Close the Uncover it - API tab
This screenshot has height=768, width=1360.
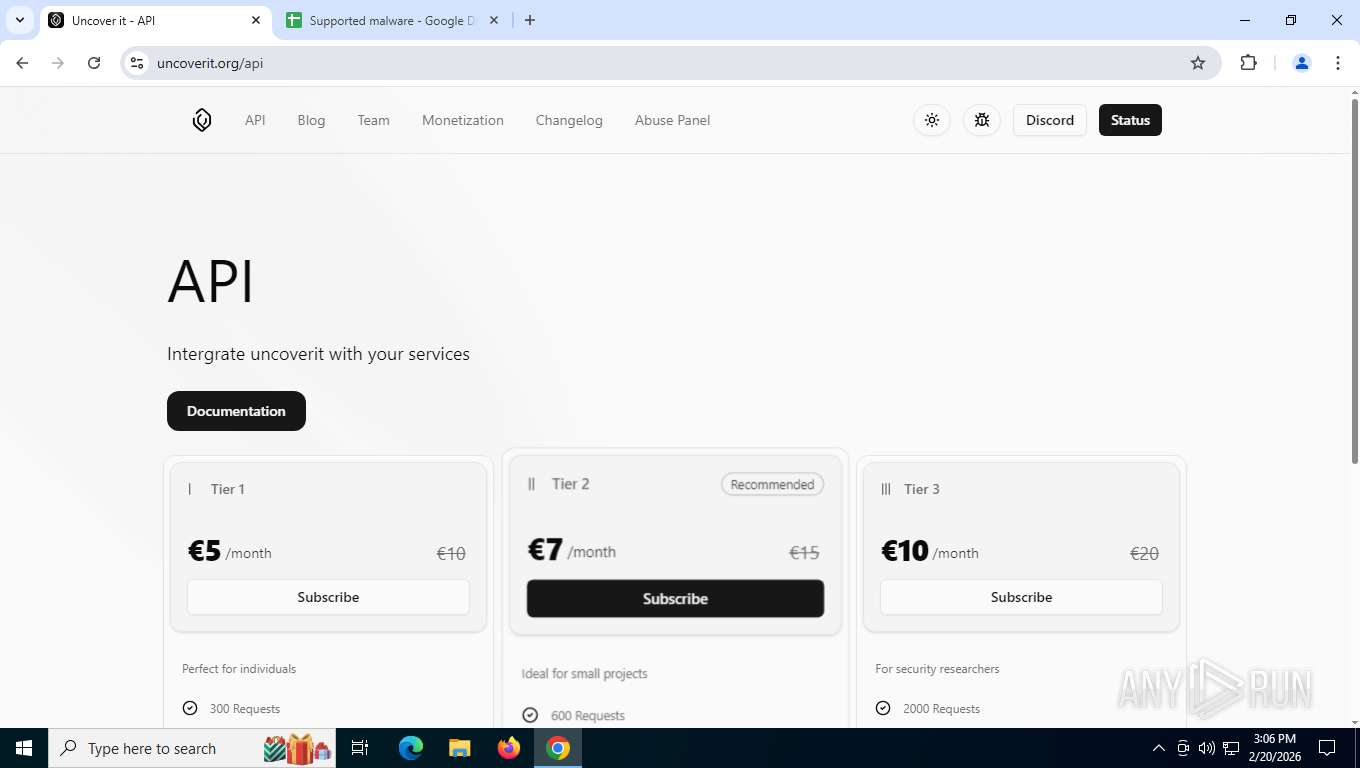[256, 20]
